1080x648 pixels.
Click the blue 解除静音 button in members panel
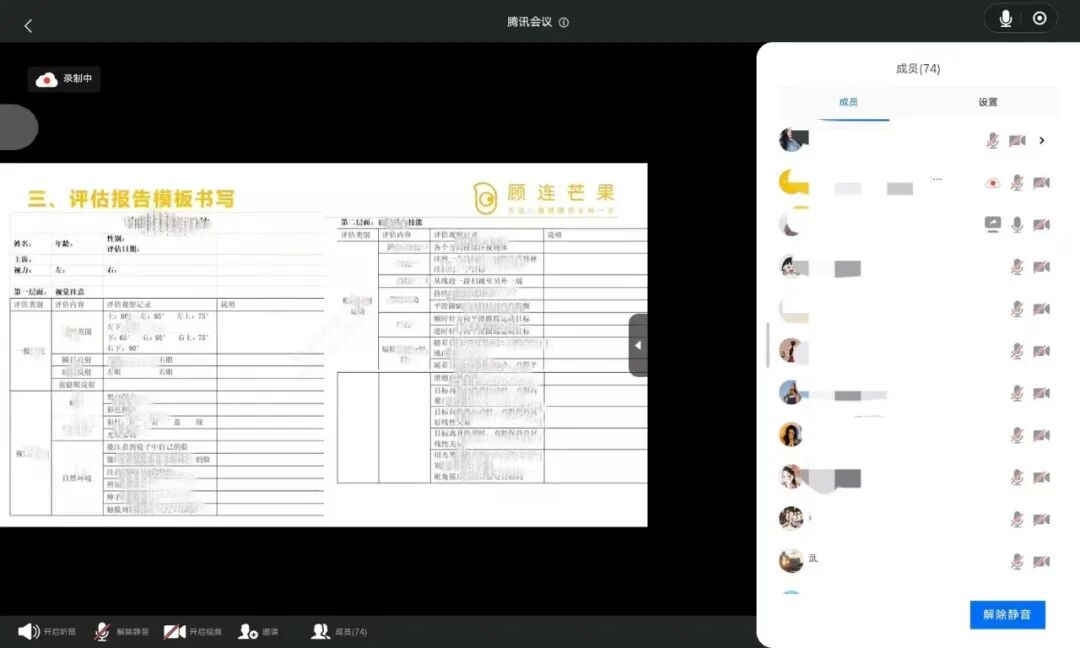point(1007,614)
